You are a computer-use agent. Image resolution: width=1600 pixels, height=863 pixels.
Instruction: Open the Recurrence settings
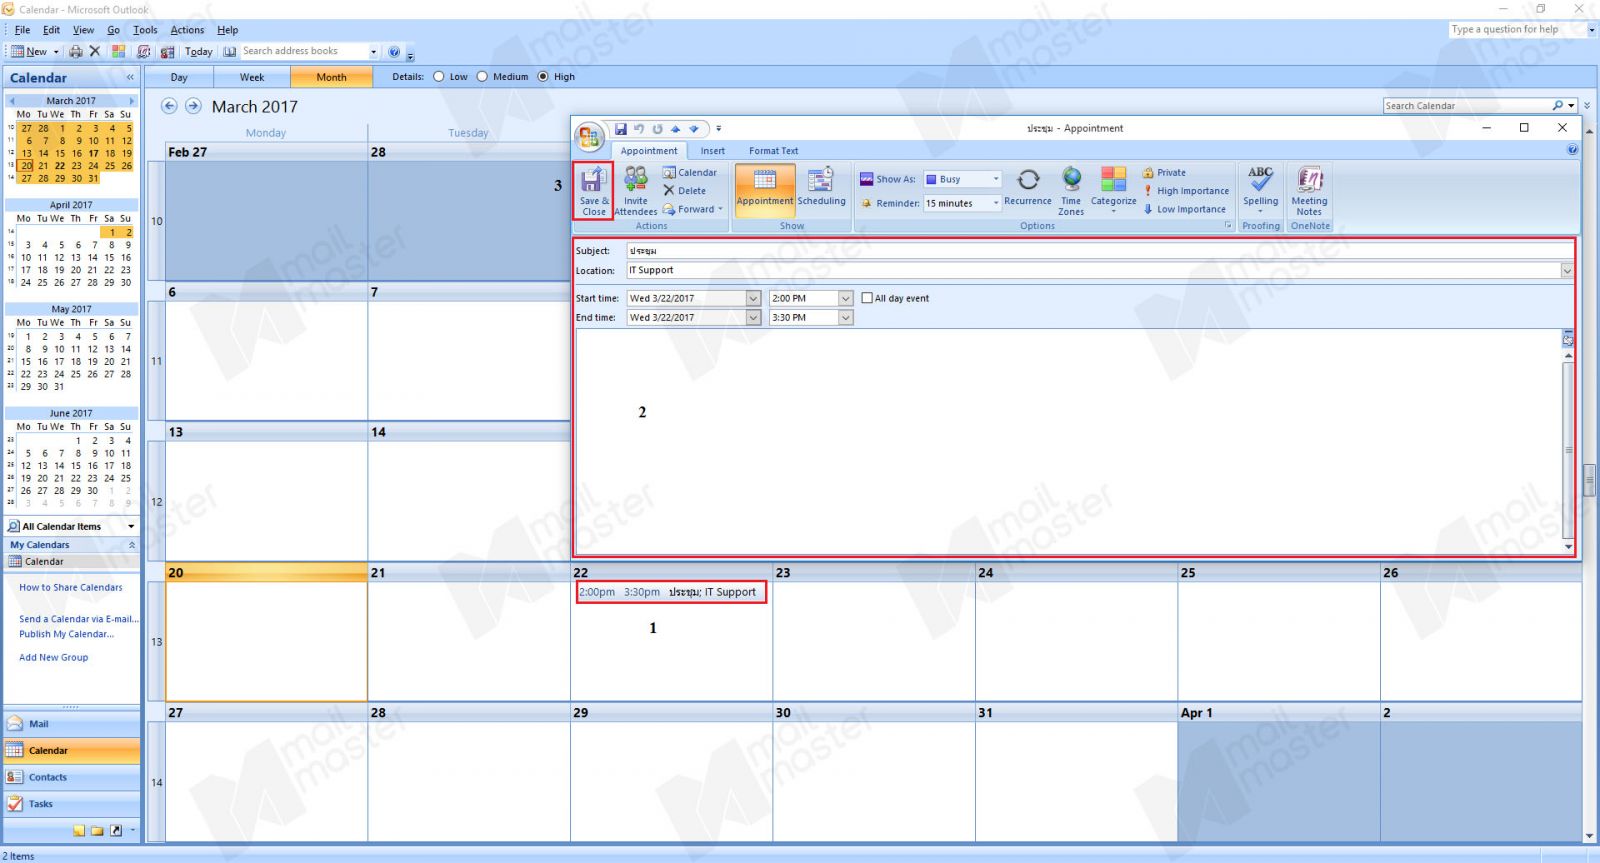1028,189
